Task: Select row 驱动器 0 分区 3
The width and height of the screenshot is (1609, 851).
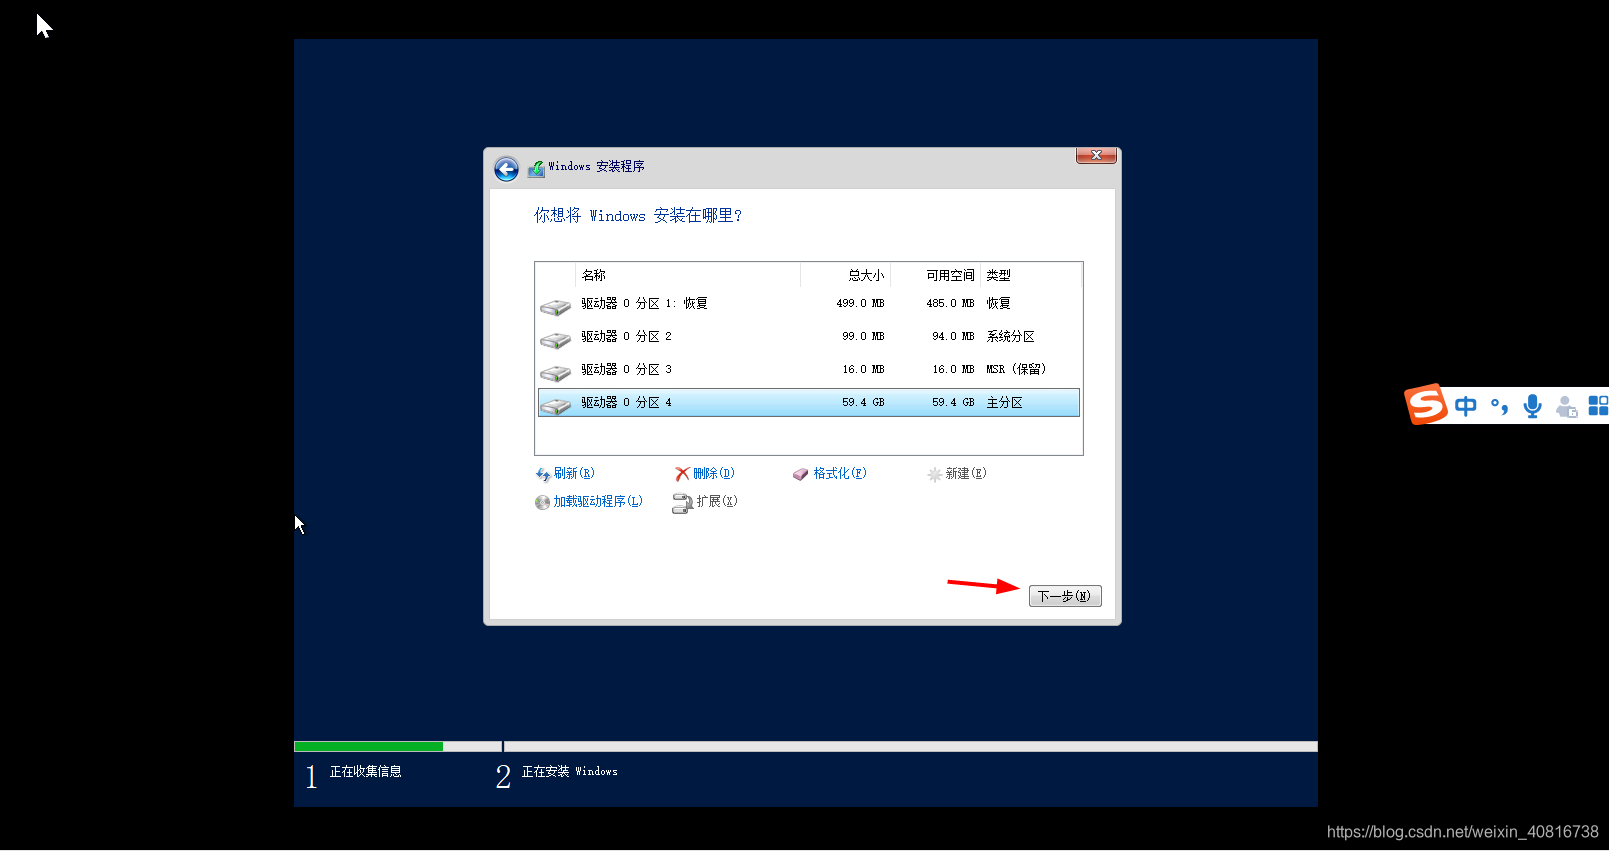Action: click(808, 370)
